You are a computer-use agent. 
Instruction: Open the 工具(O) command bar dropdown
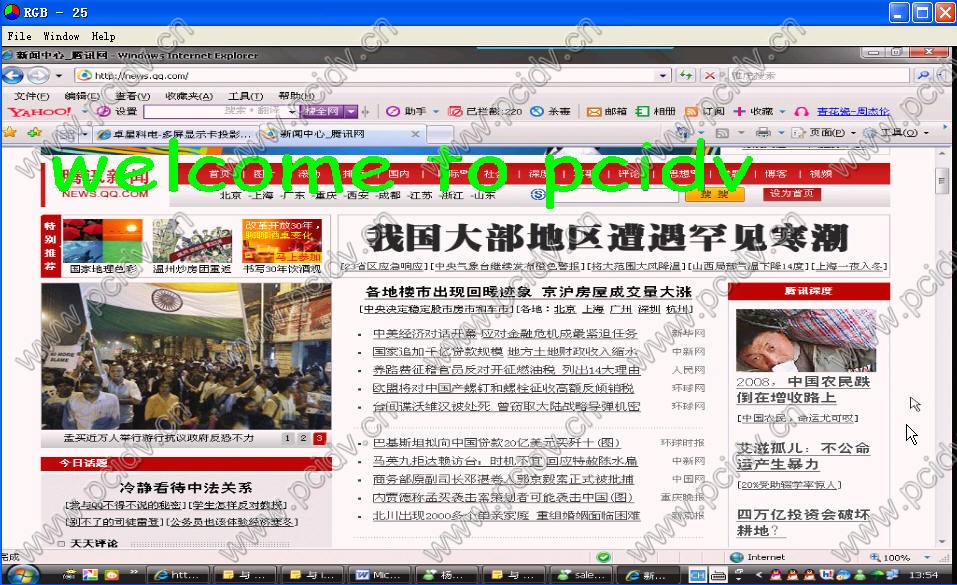pyautogui.click(x=896, y=132)
